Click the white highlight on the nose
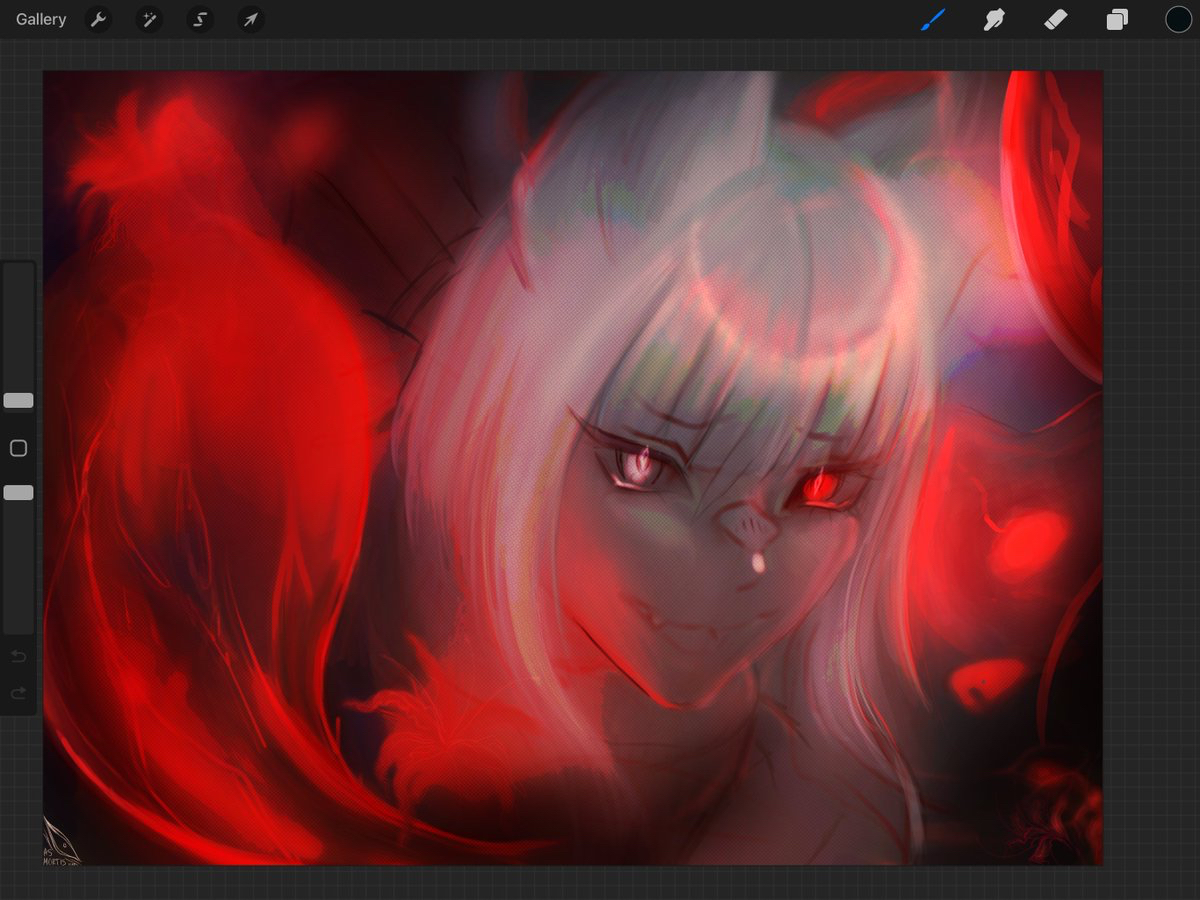The image size is (1200, 900). pyautogui.click(x=758, y=564)
